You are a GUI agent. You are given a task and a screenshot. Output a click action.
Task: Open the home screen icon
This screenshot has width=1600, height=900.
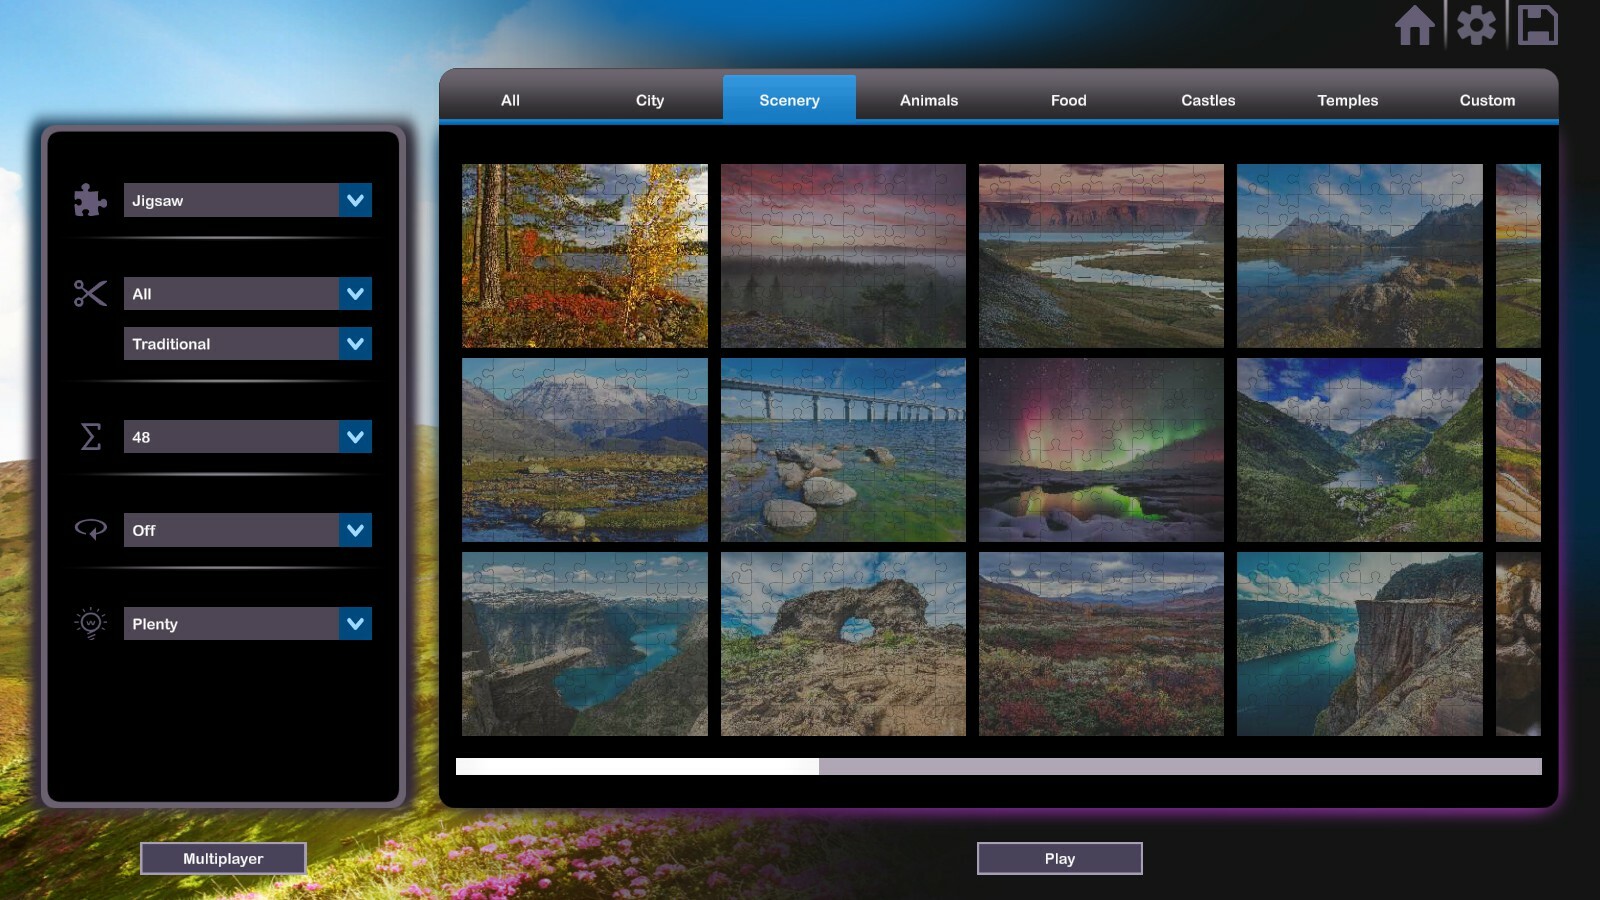point(1416,27)
